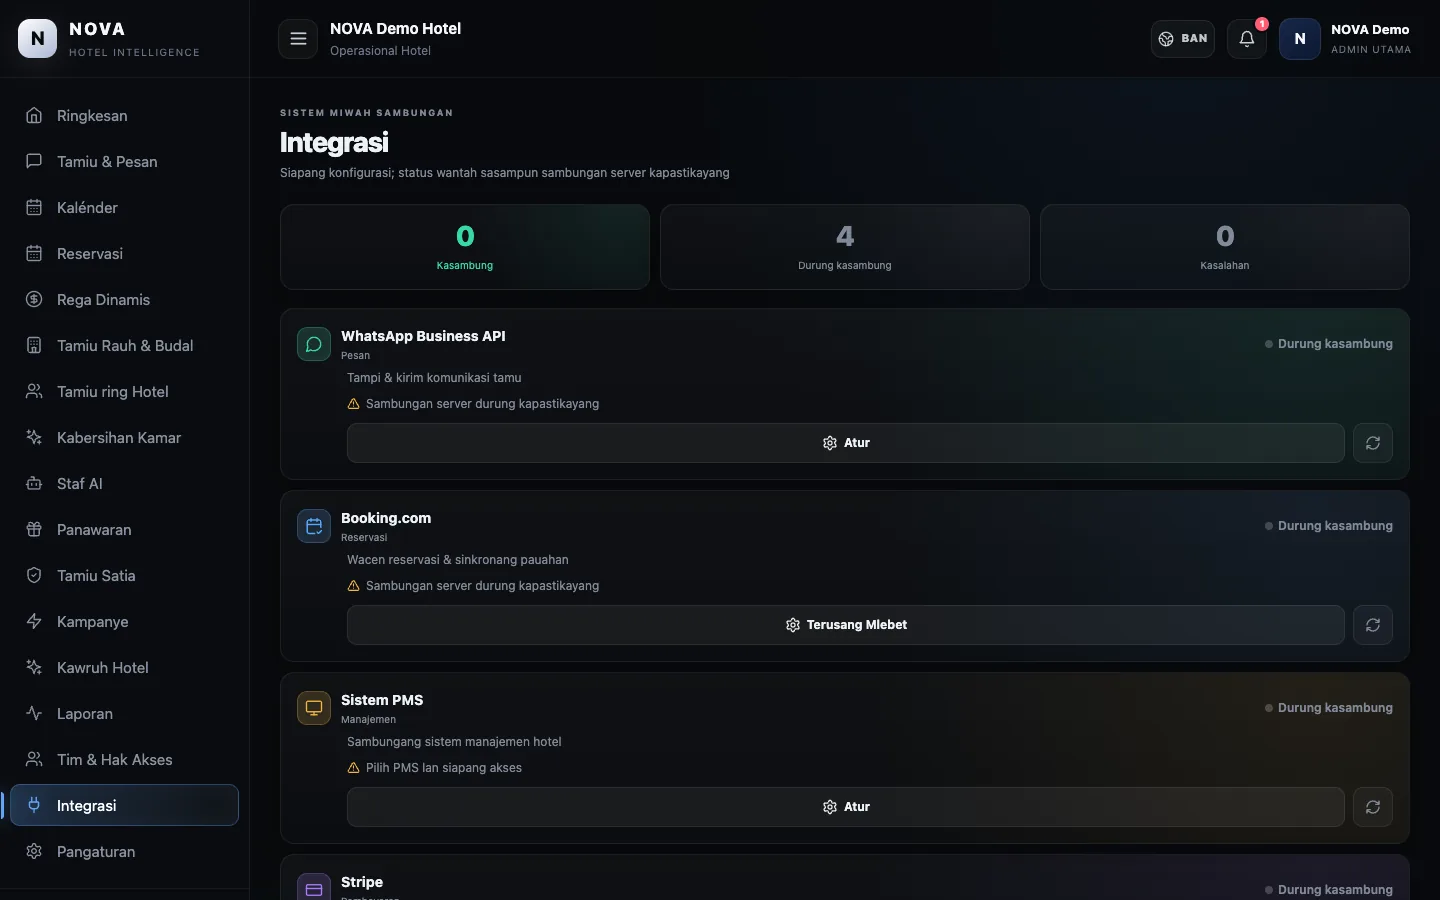Click the Pilih PMS lan siapang akses warning
Viewport: 1440px width, 900px height.
point(435,768)
